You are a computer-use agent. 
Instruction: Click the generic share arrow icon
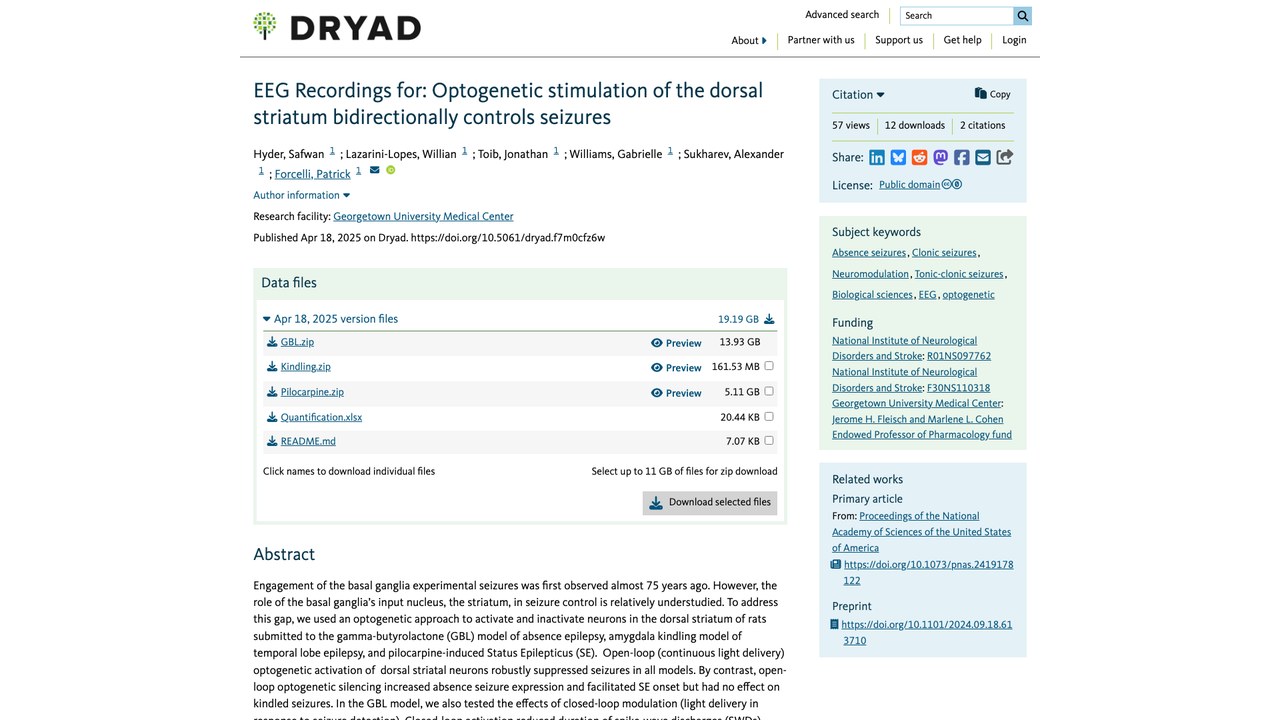click(x=1004, y=157)
